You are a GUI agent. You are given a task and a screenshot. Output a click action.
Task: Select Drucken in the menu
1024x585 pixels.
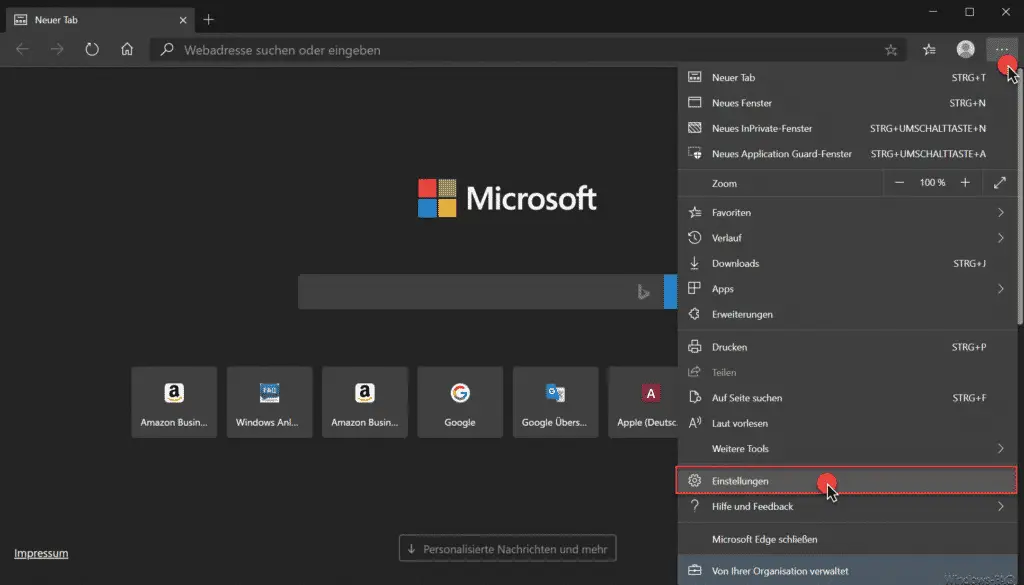pyautogui.click(x=846, y=347)
